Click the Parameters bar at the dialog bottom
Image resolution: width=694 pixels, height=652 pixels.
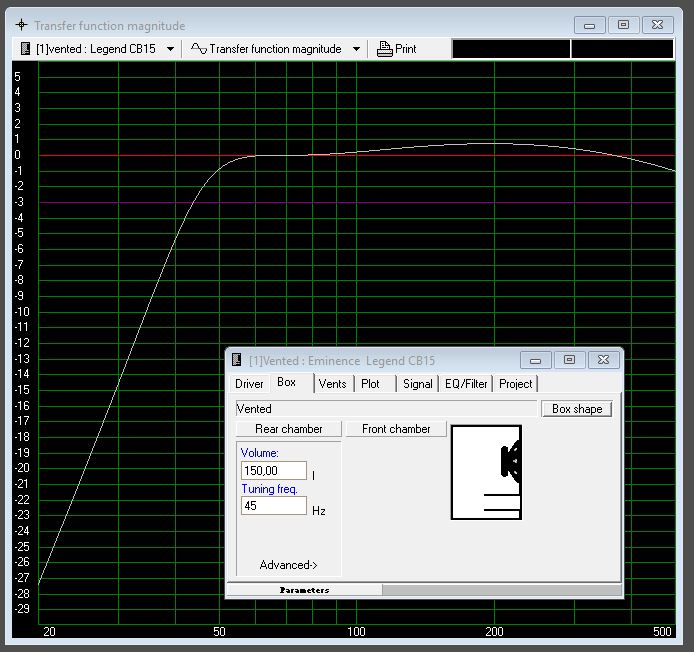click(x=305, y=590)
